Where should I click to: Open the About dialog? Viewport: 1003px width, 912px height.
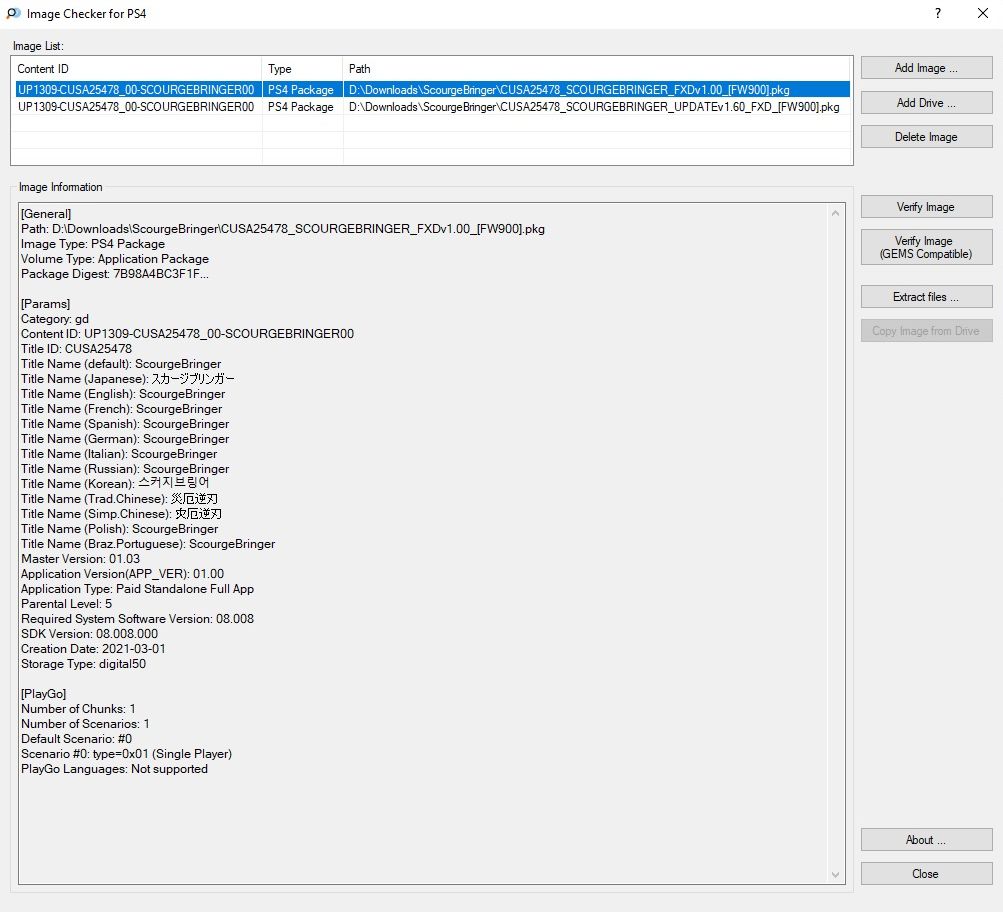926,840
